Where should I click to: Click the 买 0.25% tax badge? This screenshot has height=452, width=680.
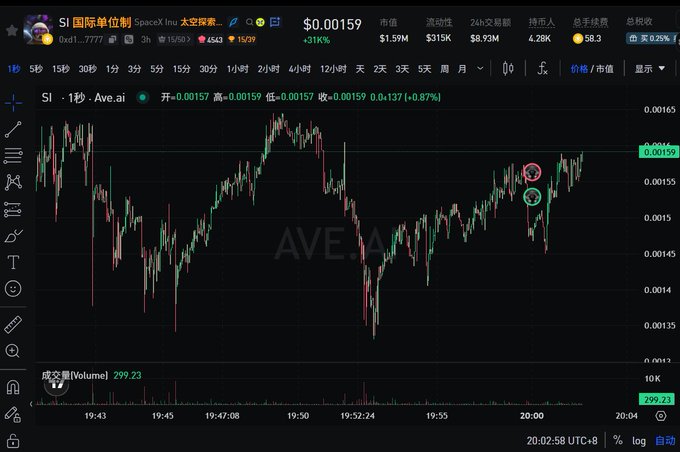click(x=650, y=39)
